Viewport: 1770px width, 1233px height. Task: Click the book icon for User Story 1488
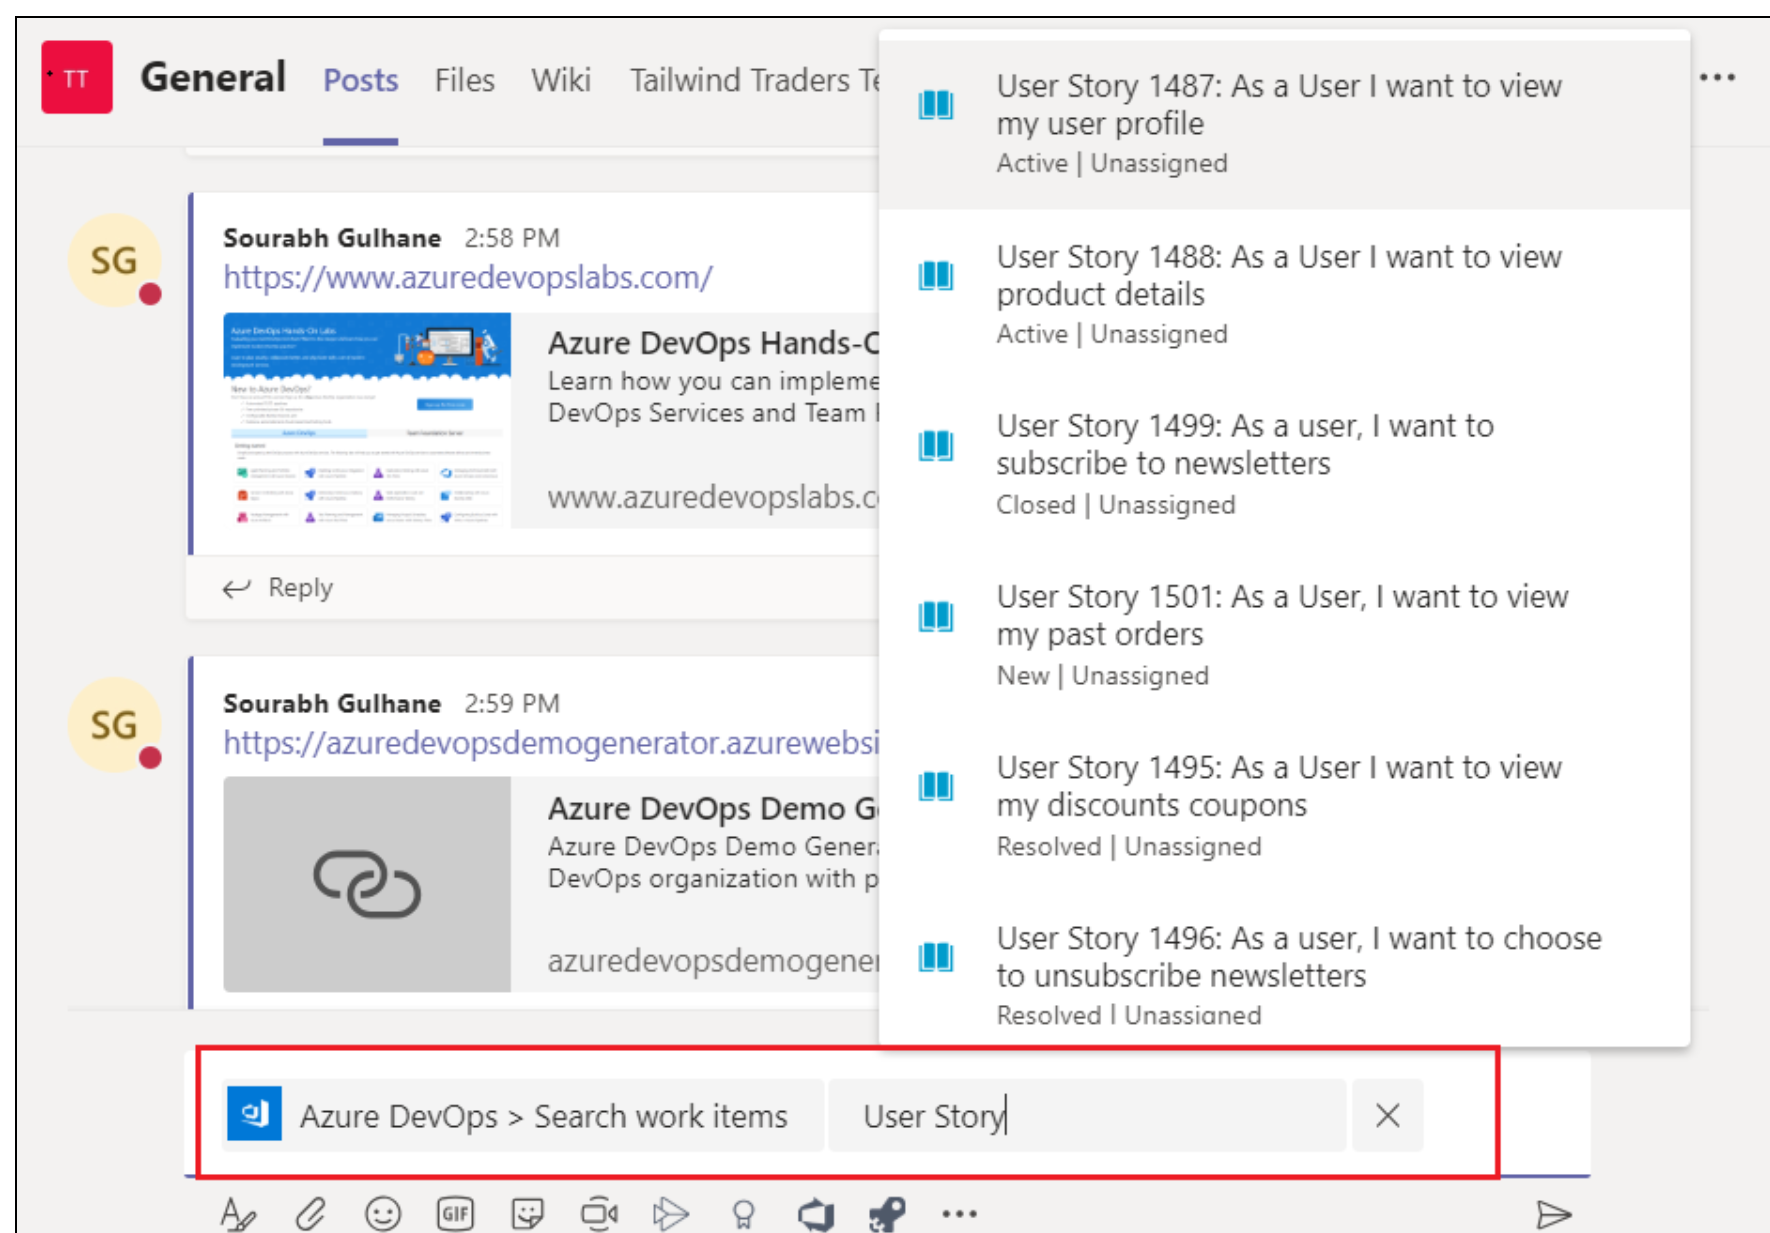(x=936, y=275)
